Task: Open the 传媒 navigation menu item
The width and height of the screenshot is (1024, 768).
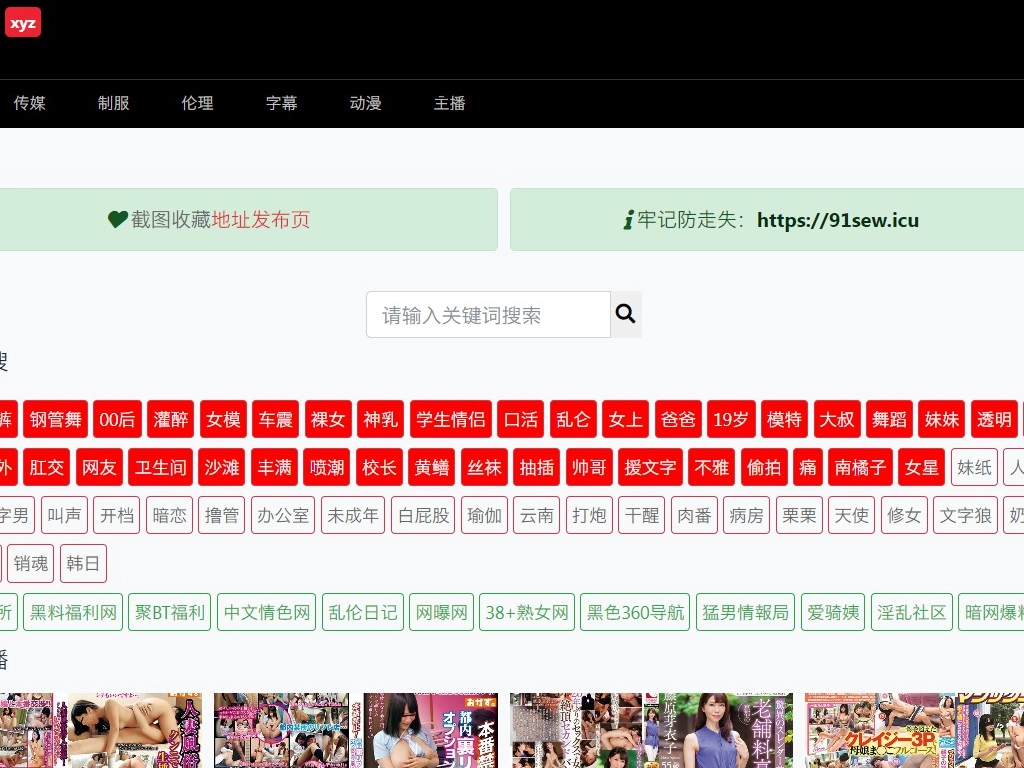Action: coord(29,103)
